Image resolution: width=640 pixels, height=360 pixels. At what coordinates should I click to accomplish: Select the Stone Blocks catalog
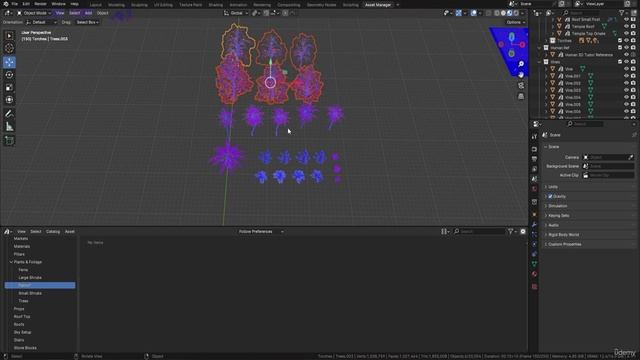(x=25, y=348)
